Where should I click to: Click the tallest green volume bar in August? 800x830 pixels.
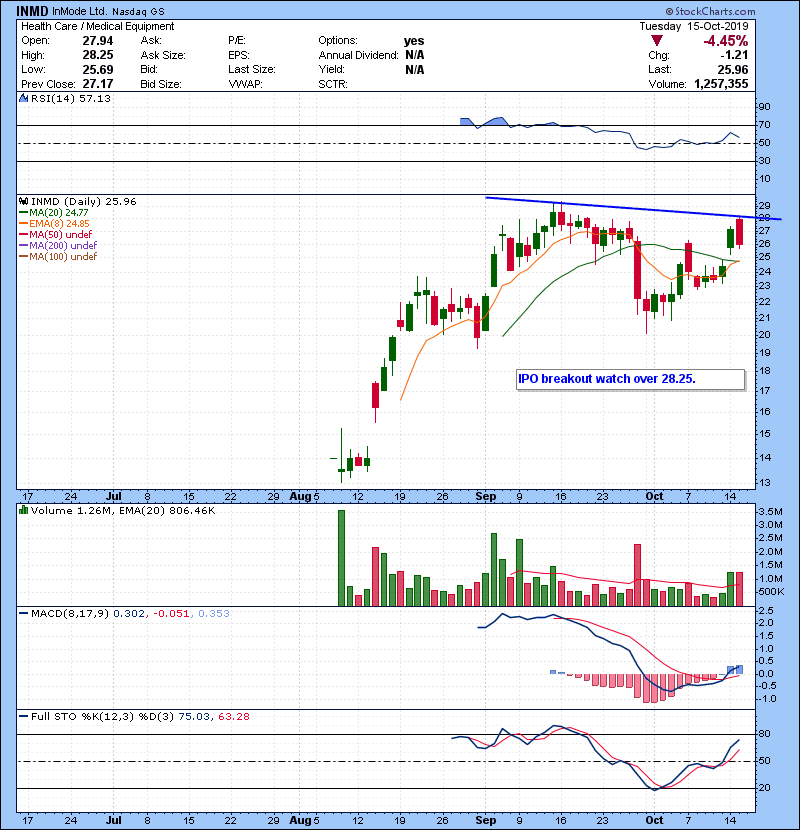[x=341, y=558]
